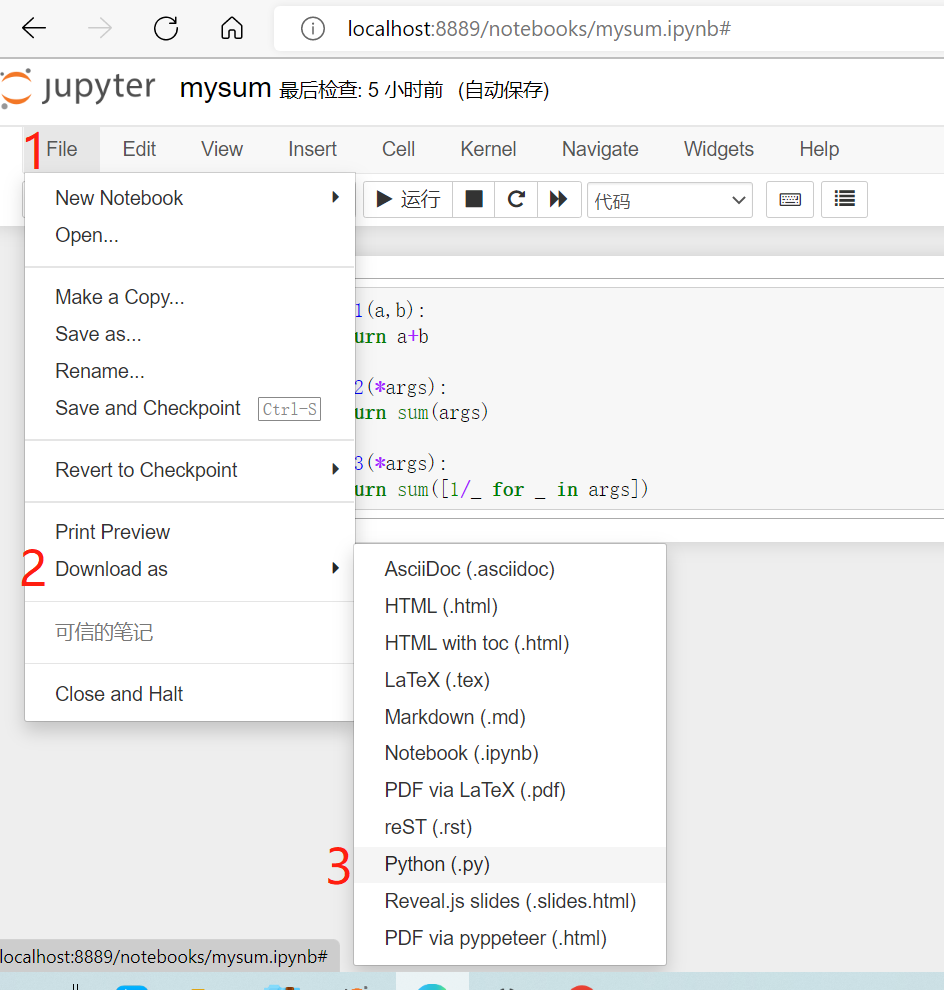Restart and run all with fast-forward icon

559,200
